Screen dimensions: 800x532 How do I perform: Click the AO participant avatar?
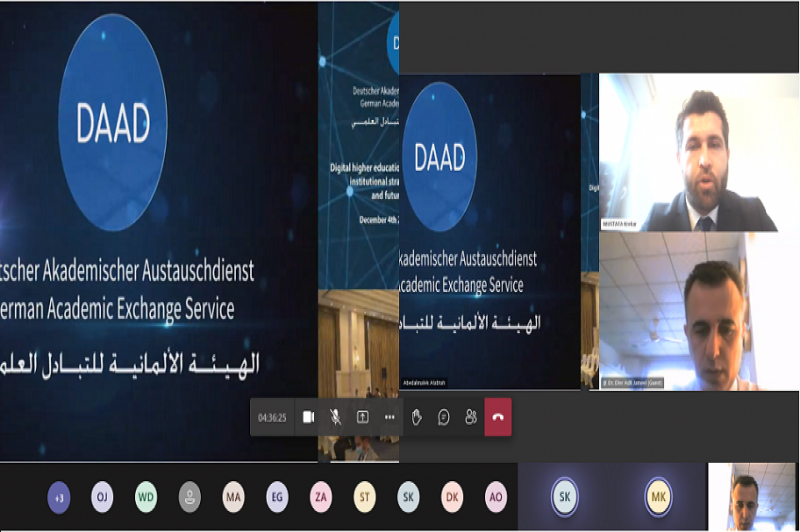[x=496, y=497]
